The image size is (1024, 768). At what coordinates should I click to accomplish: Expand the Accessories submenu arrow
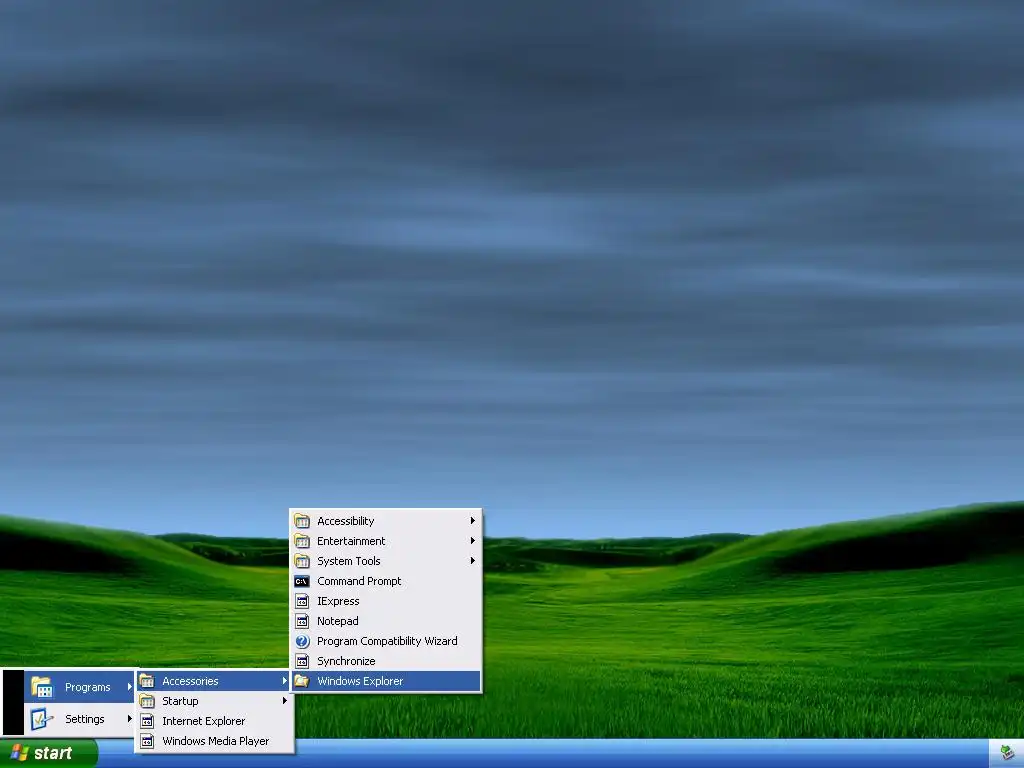285,680
